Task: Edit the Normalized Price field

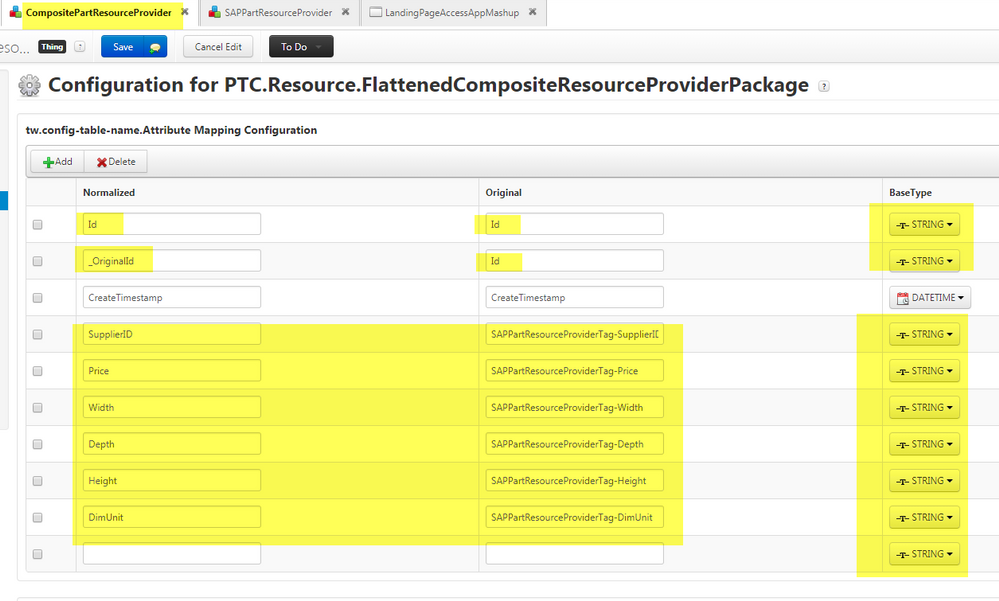Action: tap(171, 371)
